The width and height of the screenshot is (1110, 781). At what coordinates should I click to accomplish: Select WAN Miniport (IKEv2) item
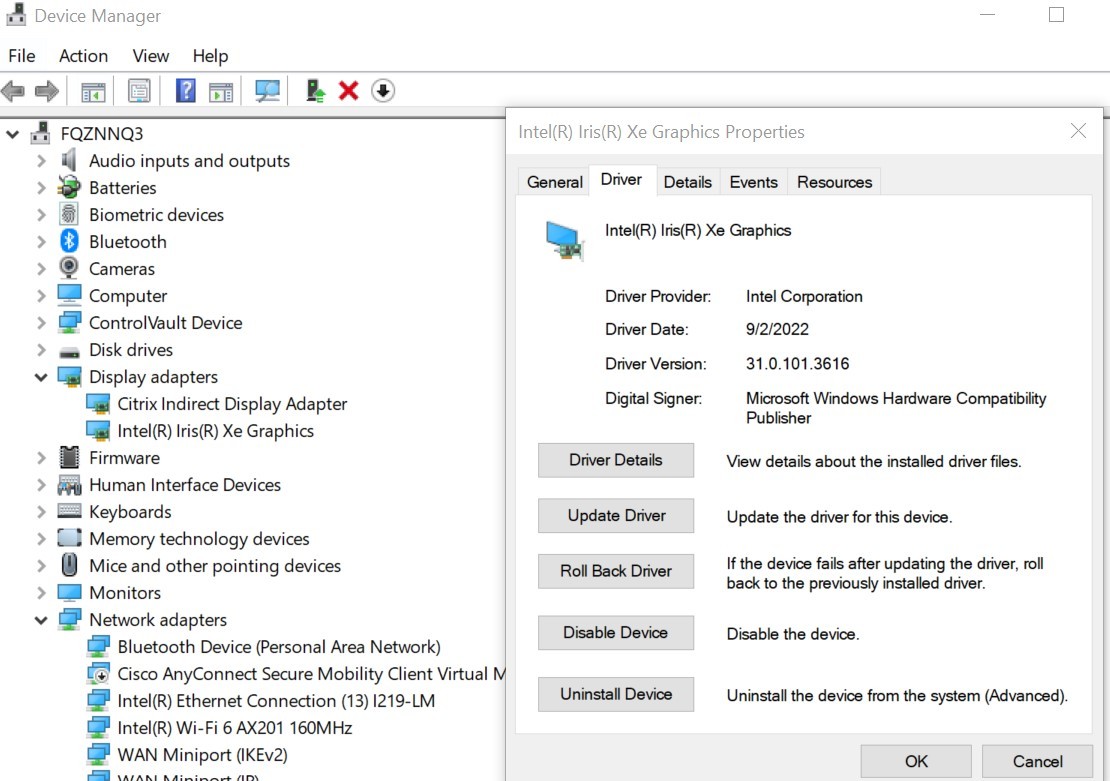point(202,755)
